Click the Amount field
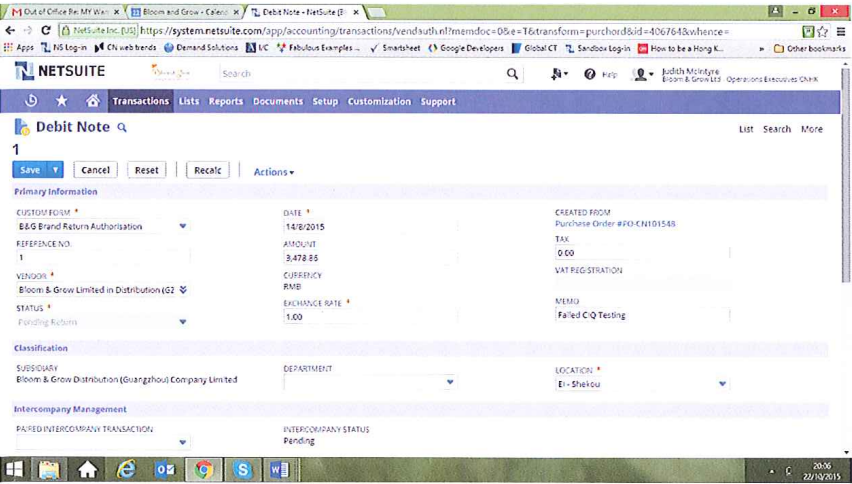This screenshot has height=484, width=852. [x=370, y=258]
